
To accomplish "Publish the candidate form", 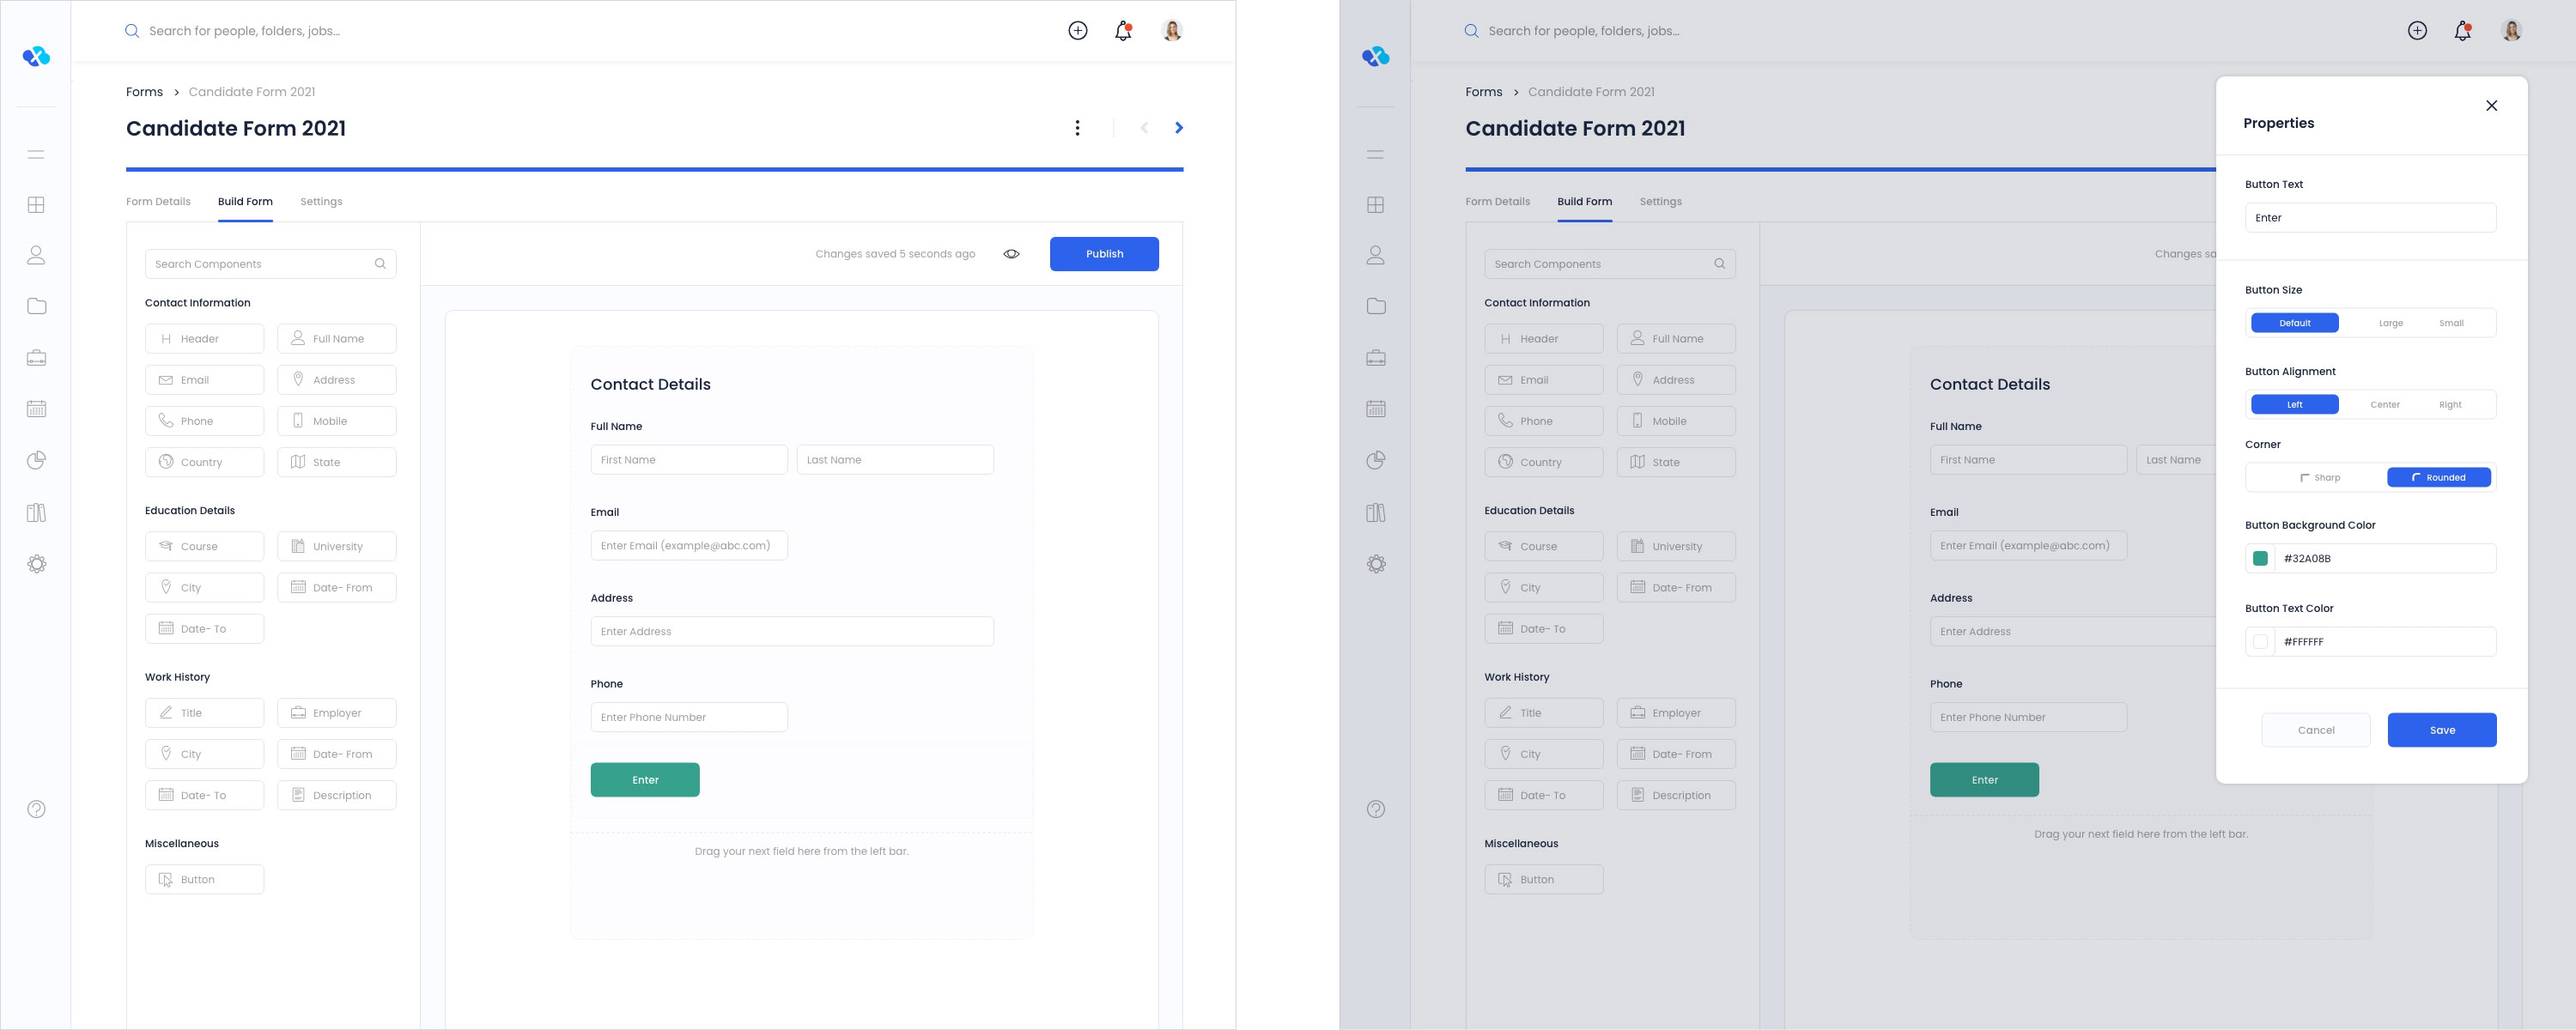I will click(1104, 254).
